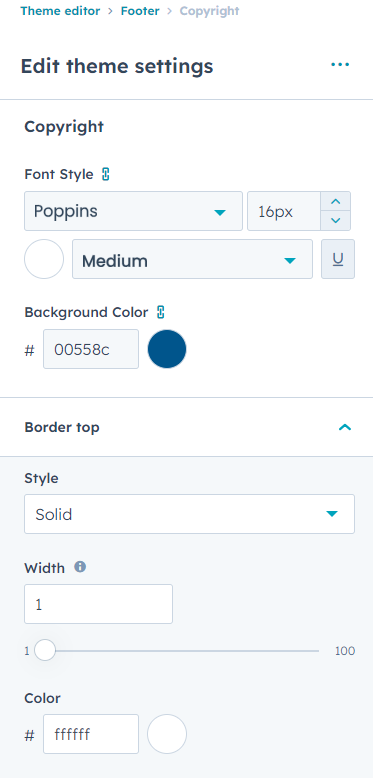Click the border width slider handle
Viewport: 373px width, 778px height.
pyautogui.click(x=45, y=650)
